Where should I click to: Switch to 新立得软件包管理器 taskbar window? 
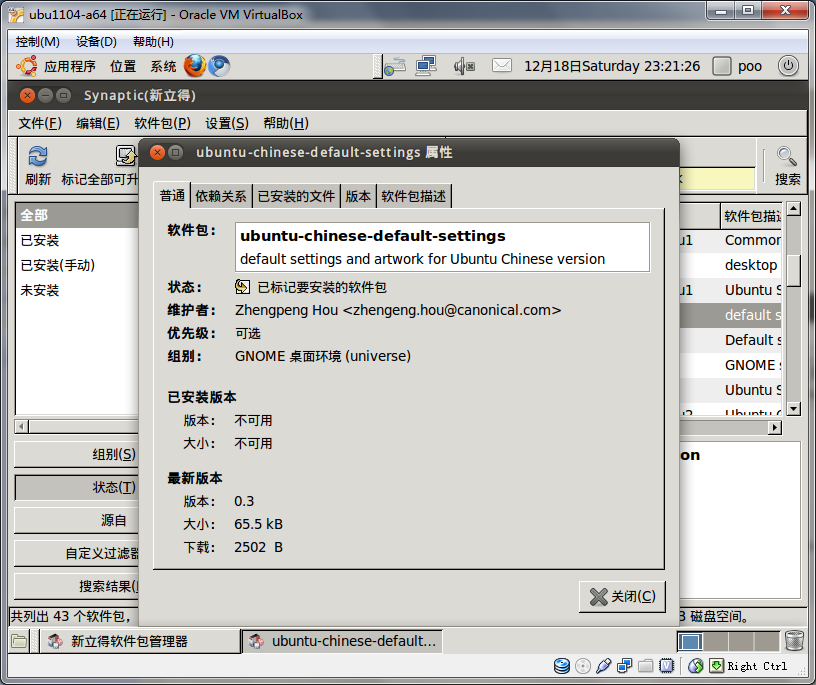140,641
